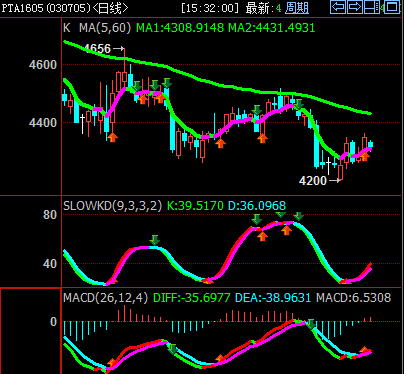Click the D:36.0968 value readout
The image size is (404, 374).
click(x=257, y=206)
